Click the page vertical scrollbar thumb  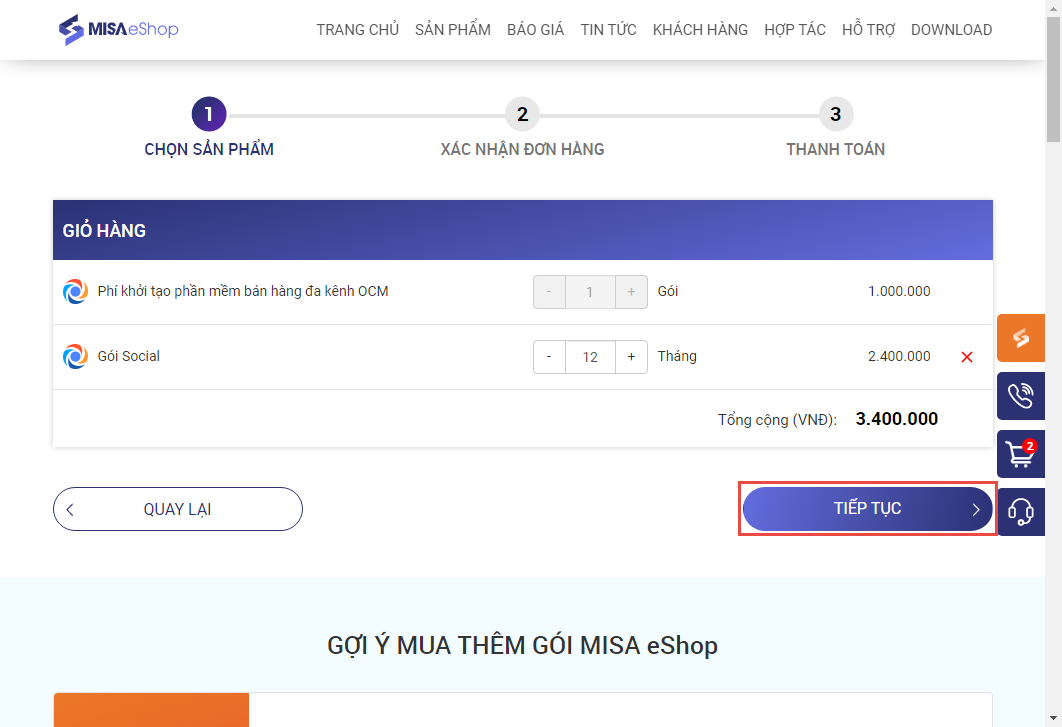click(x=1053, y=79)
